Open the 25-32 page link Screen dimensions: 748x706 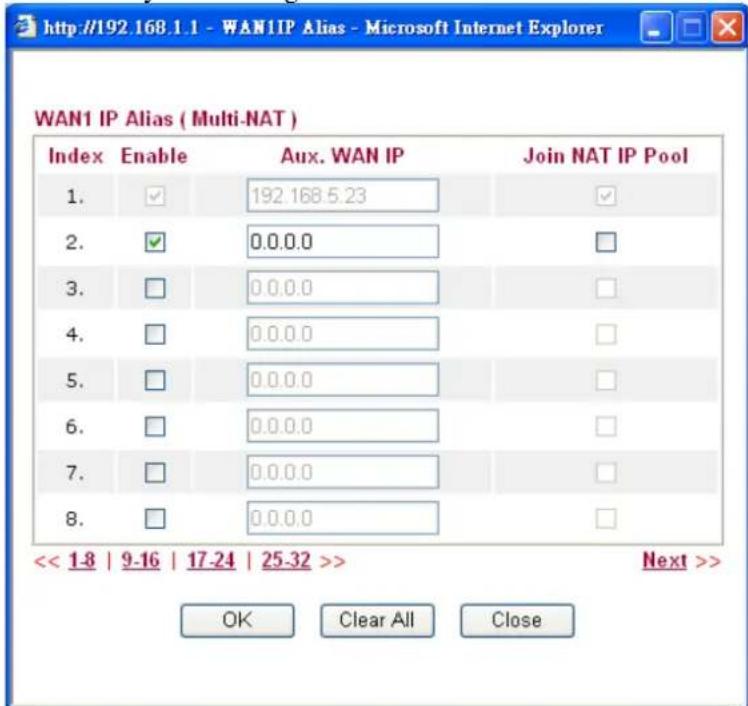pos(286,561)
